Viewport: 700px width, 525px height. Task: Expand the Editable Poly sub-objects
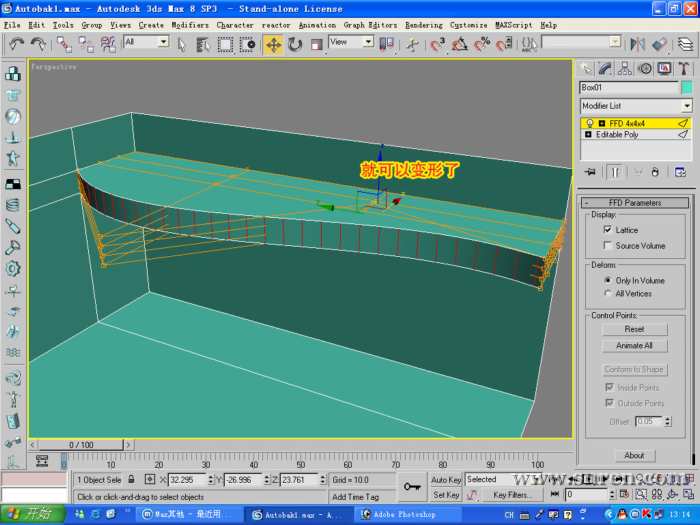coord(588,134)
